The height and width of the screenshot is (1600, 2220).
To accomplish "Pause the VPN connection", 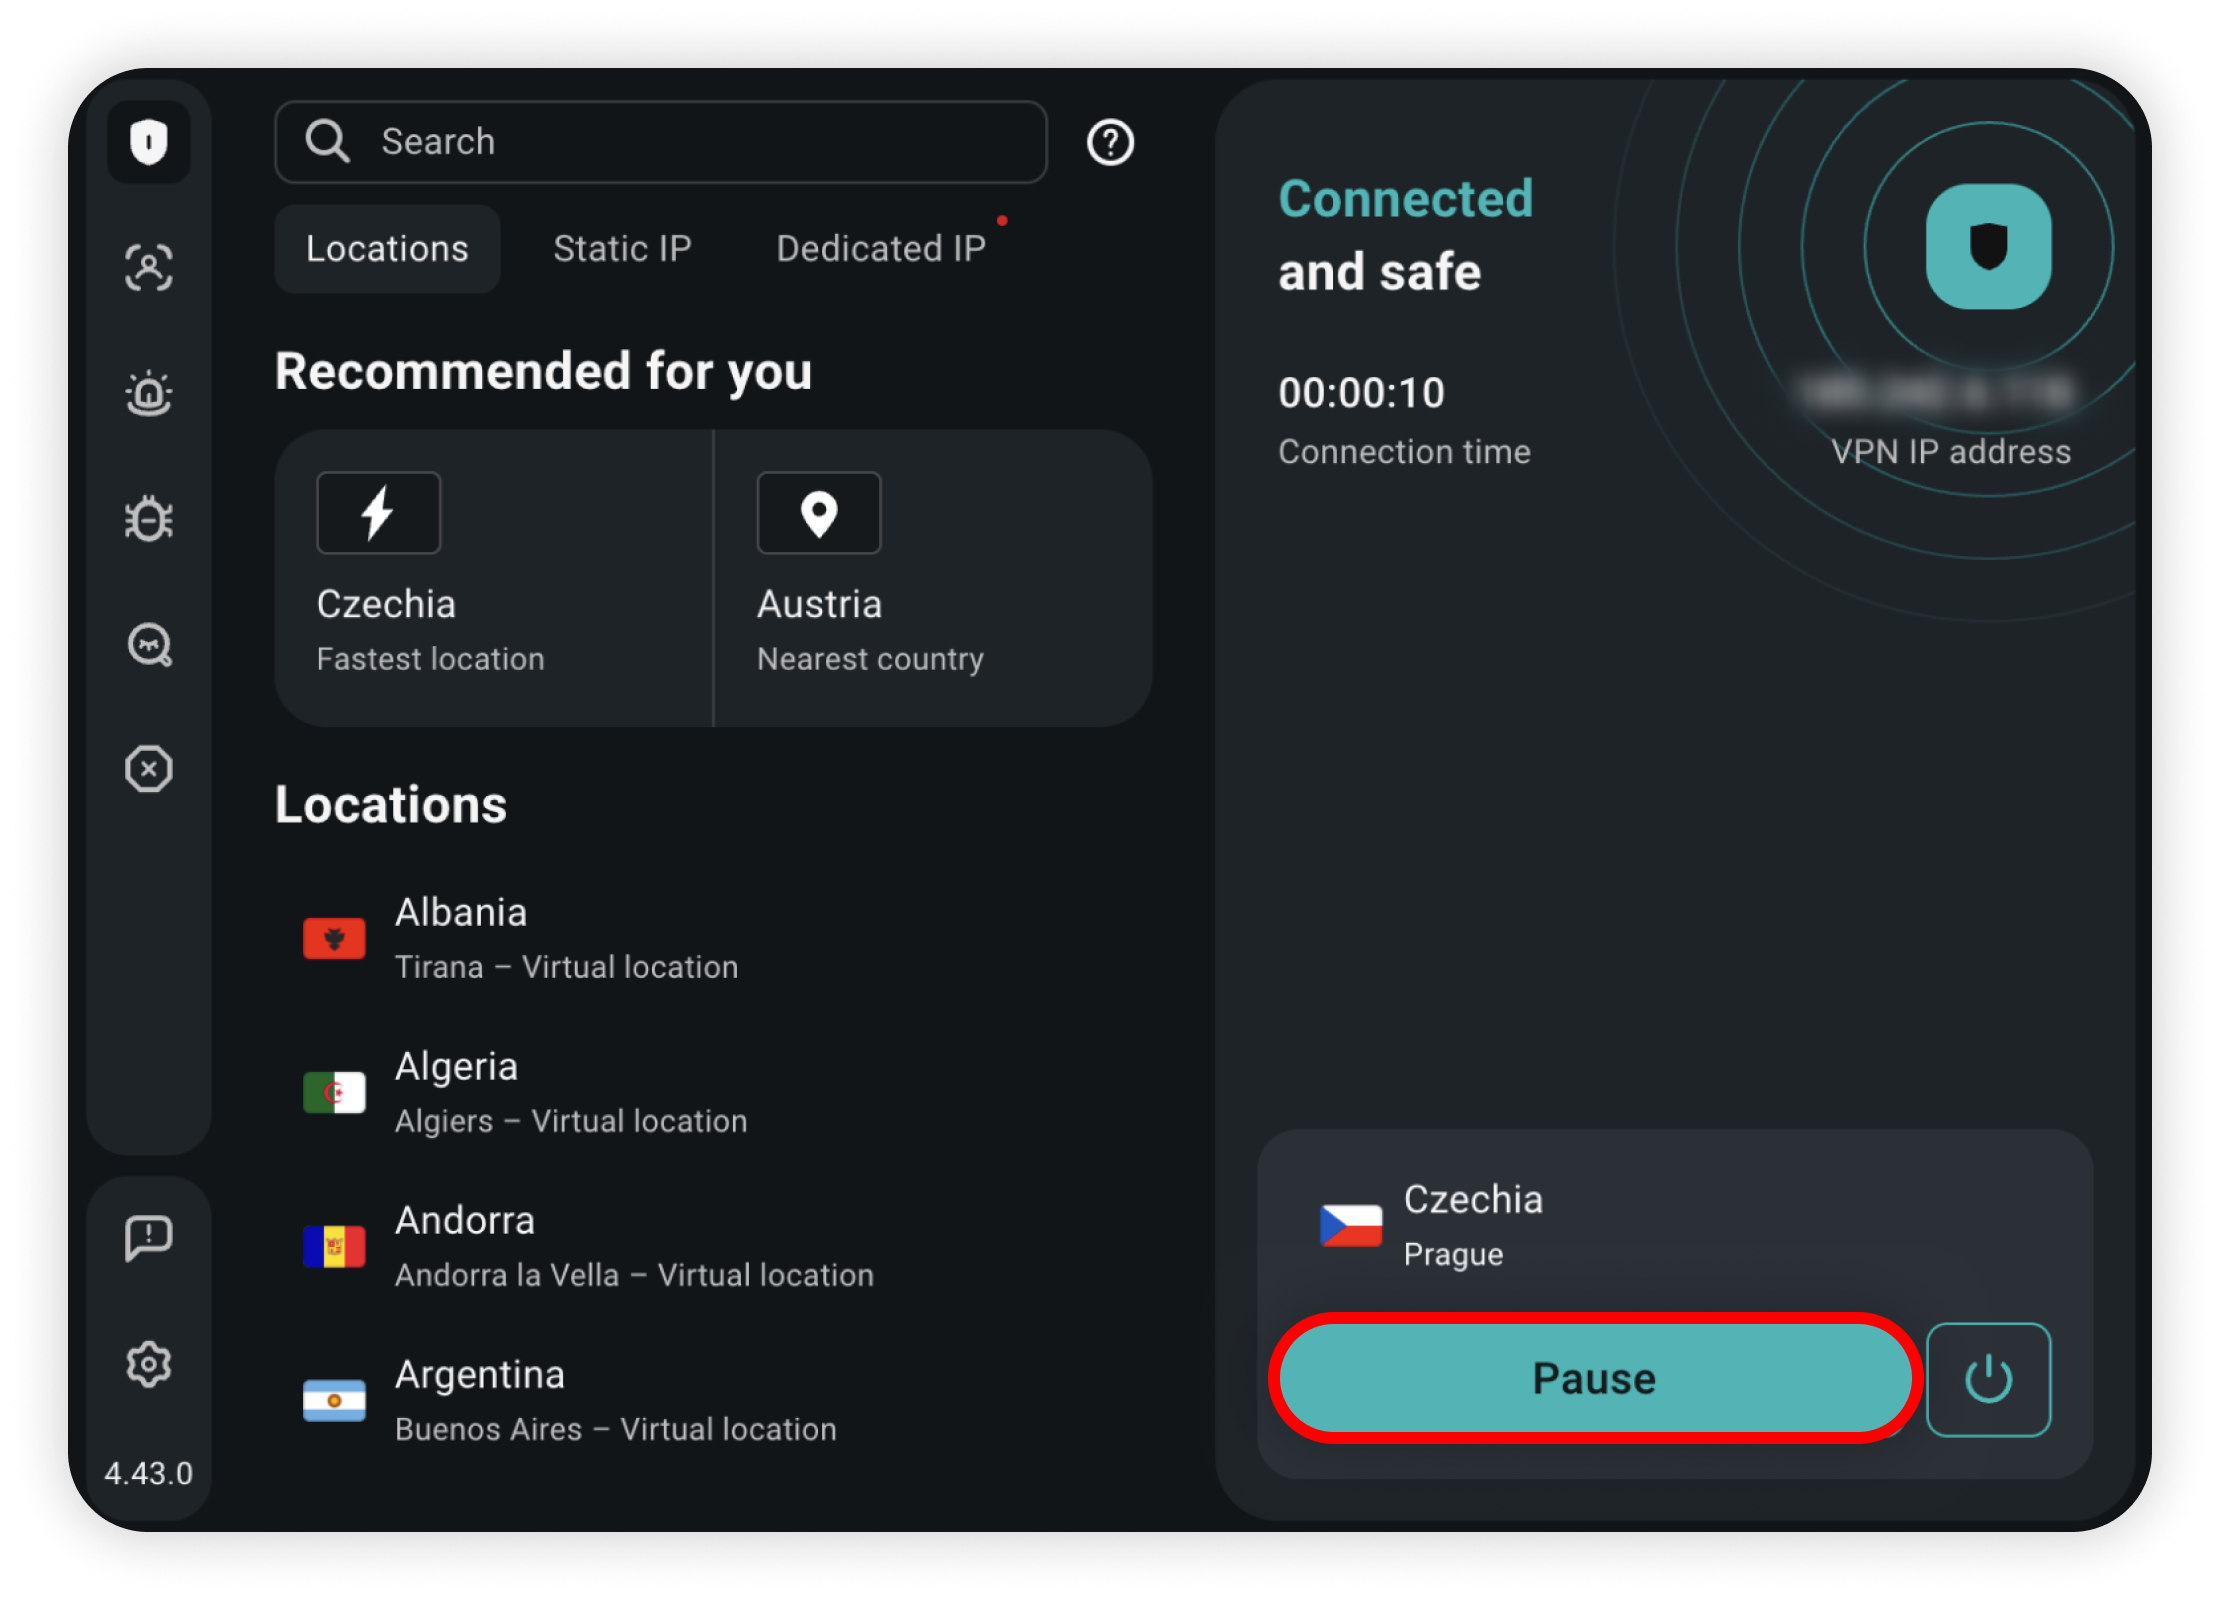I will pos(1595,1378).
